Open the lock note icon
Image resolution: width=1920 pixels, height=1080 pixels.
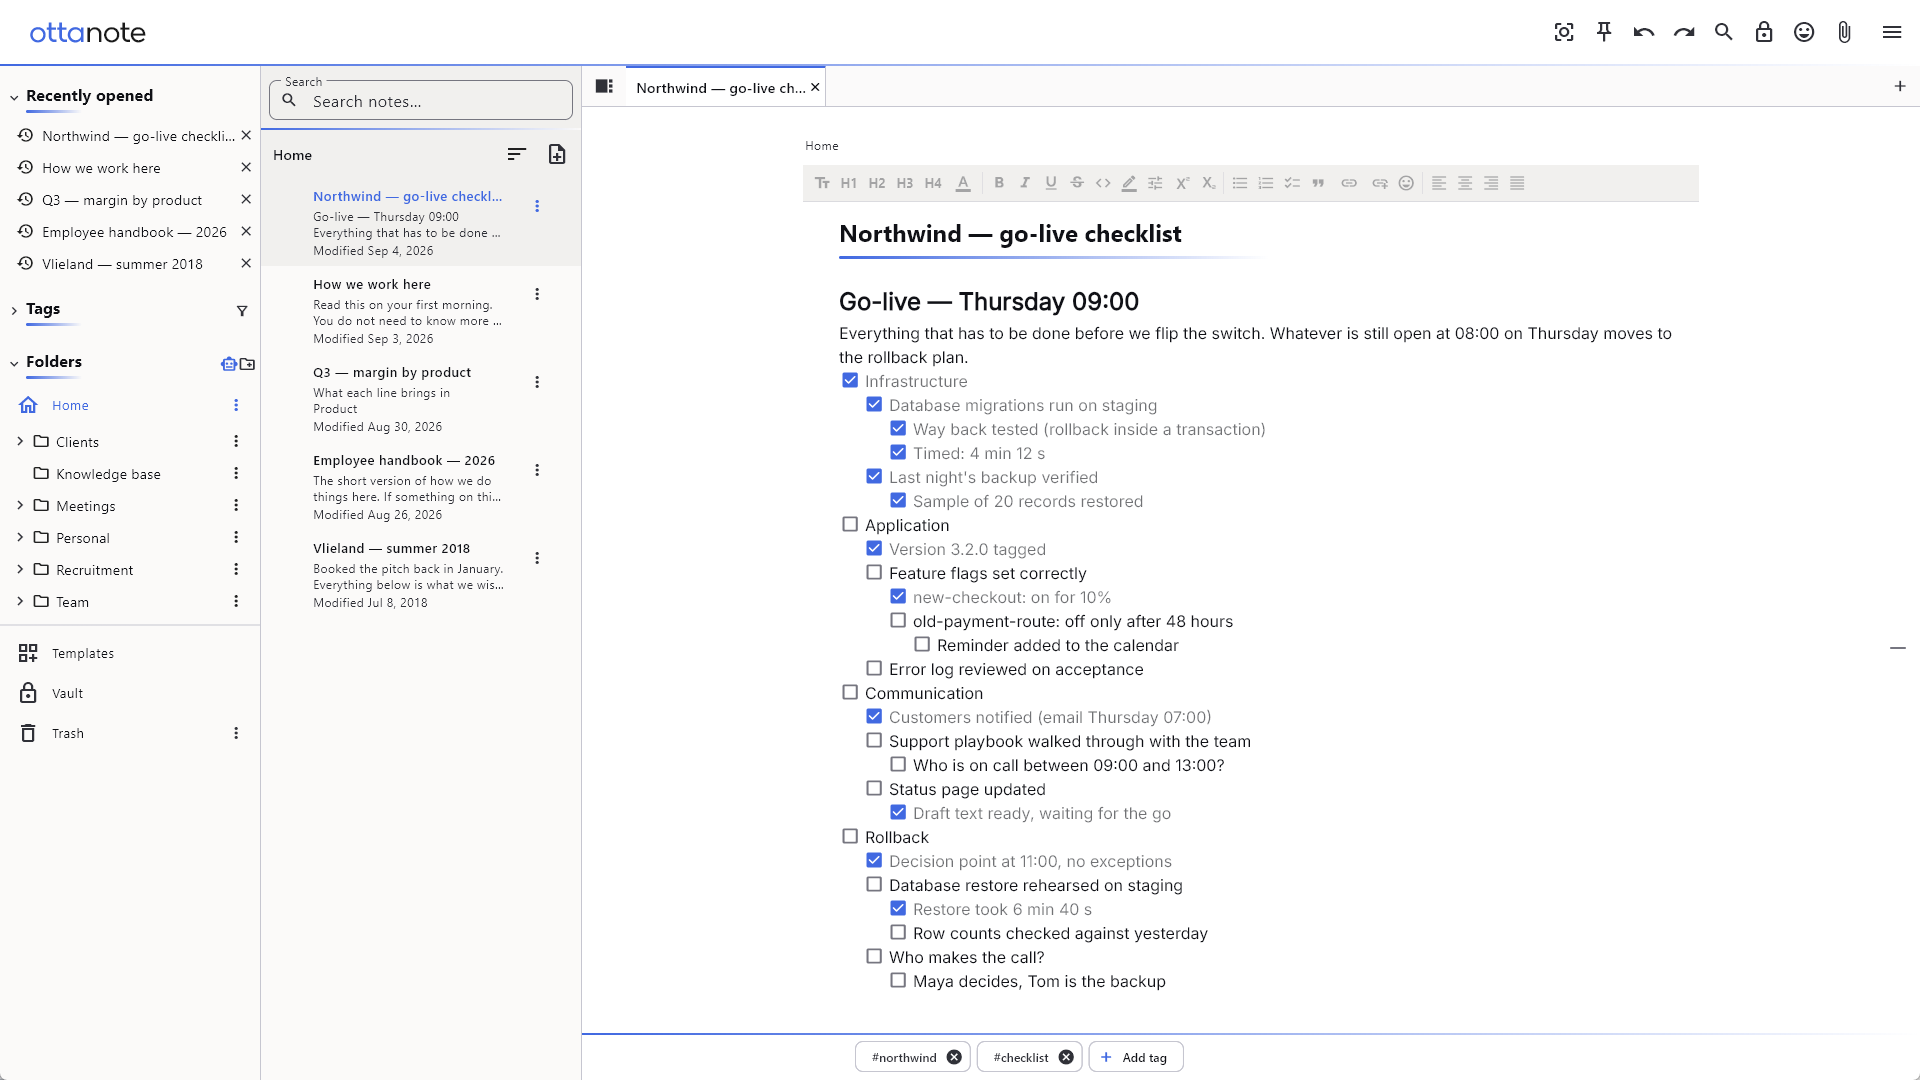pos(1764,32)
